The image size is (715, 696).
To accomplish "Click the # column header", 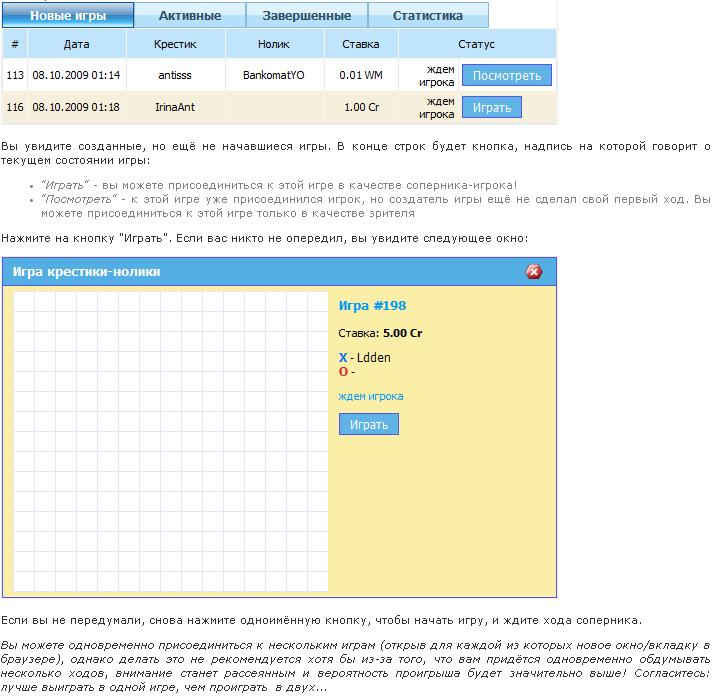I will point(15,44).
